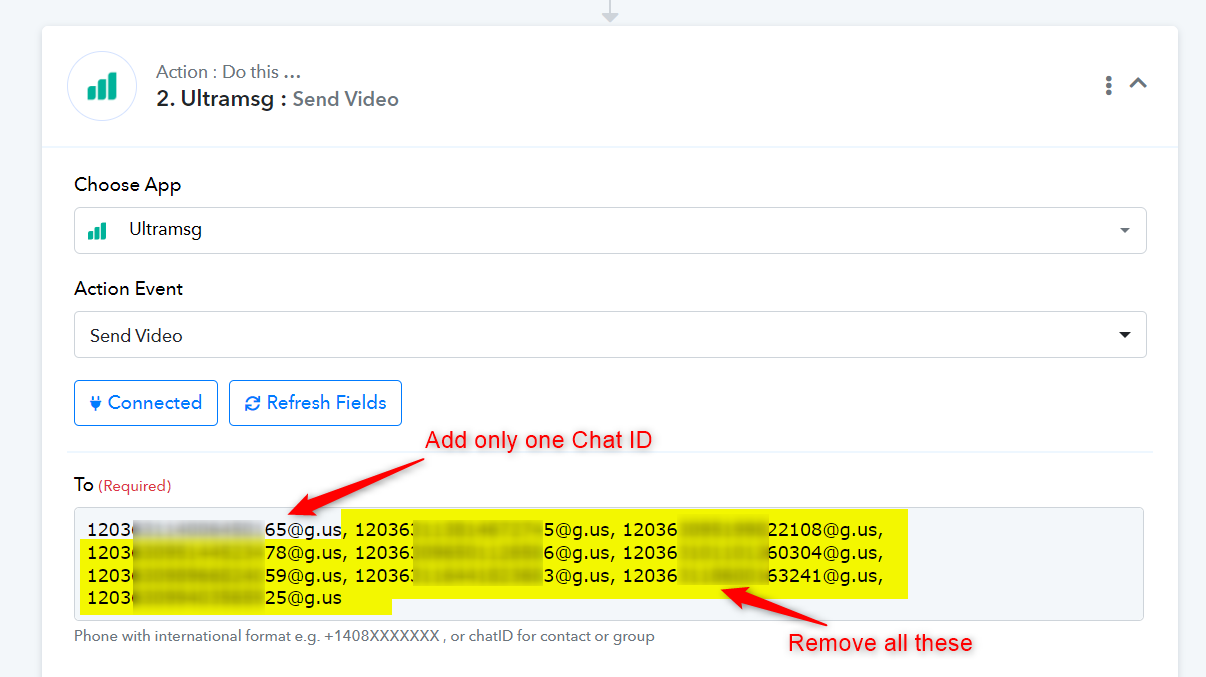Click the chat ID ending in 63241@g.us
1206x677 pixels.
coord(751,576)
